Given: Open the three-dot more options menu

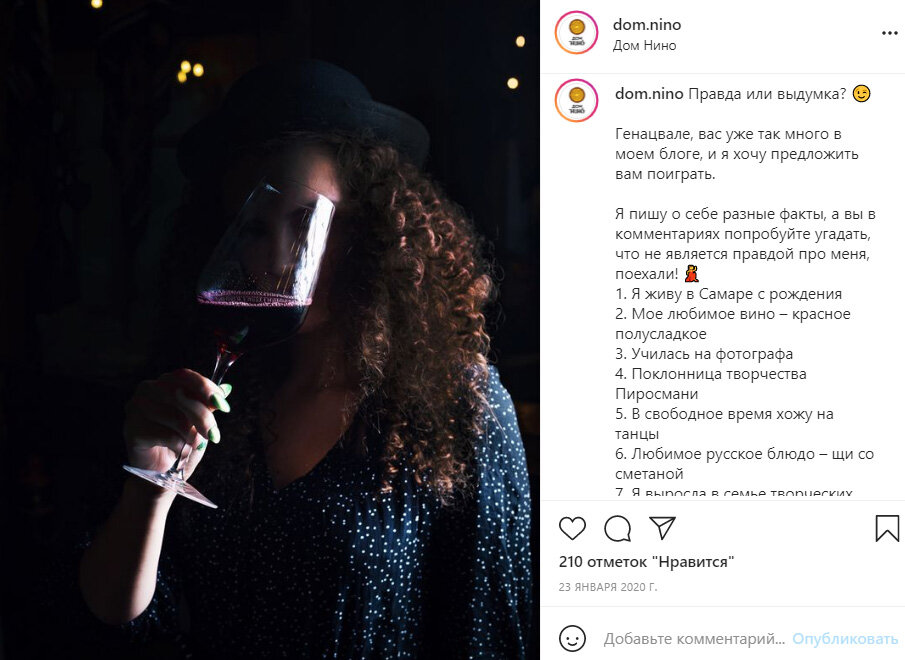Looking at the screenshot, I should [889, 33].
